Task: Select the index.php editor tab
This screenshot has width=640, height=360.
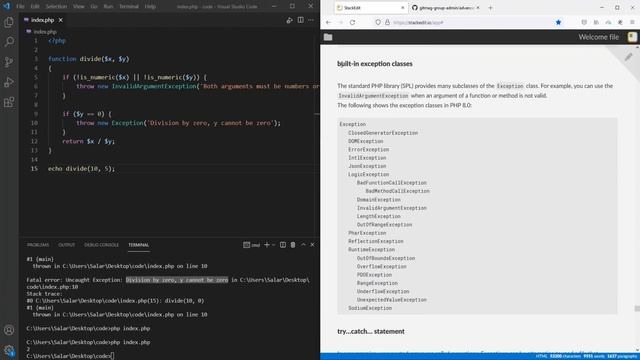Action: pos(43,20)
